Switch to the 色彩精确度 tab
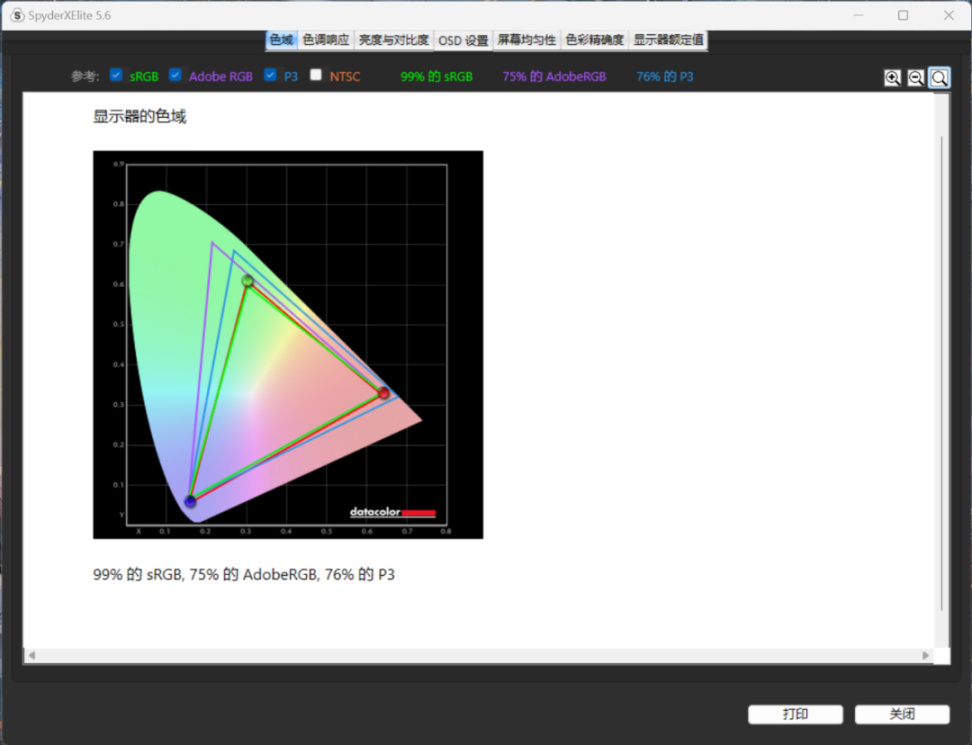The height and width of the screenshot is (745, 972). pos(594,40)
